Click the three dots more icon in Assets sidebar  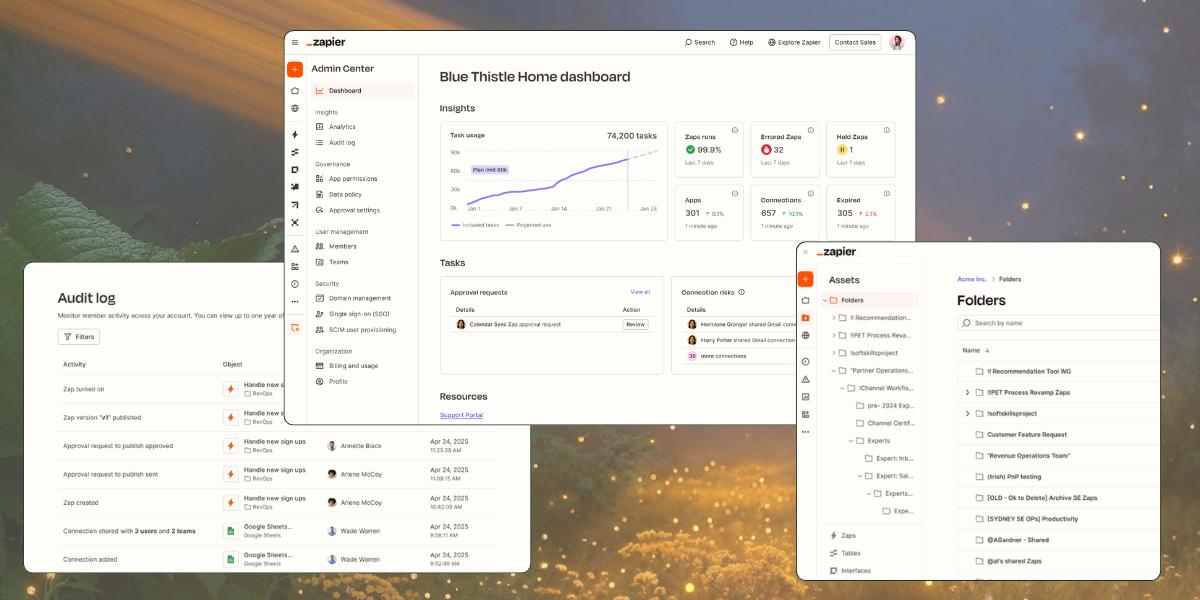pos(806,432)
